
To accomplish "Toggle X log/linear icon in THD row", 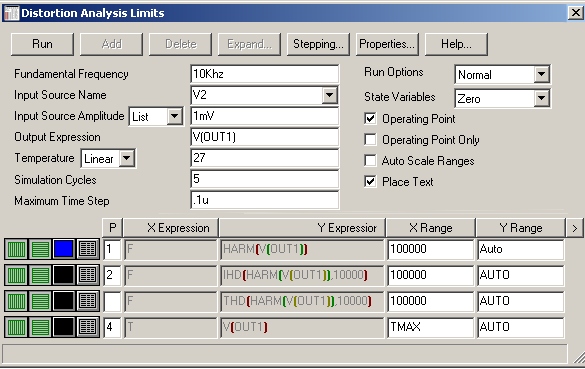I will (16, 301).
